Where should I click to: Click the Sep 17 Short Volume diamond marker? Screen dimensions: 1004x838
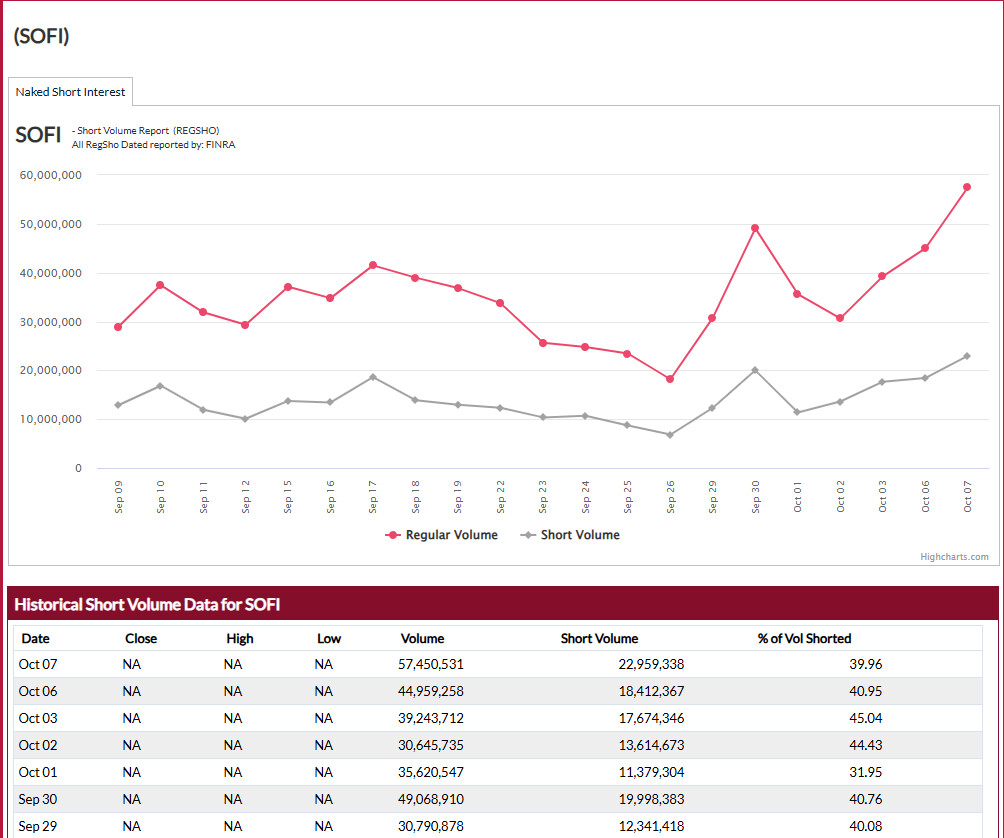[x=373, y=377]
